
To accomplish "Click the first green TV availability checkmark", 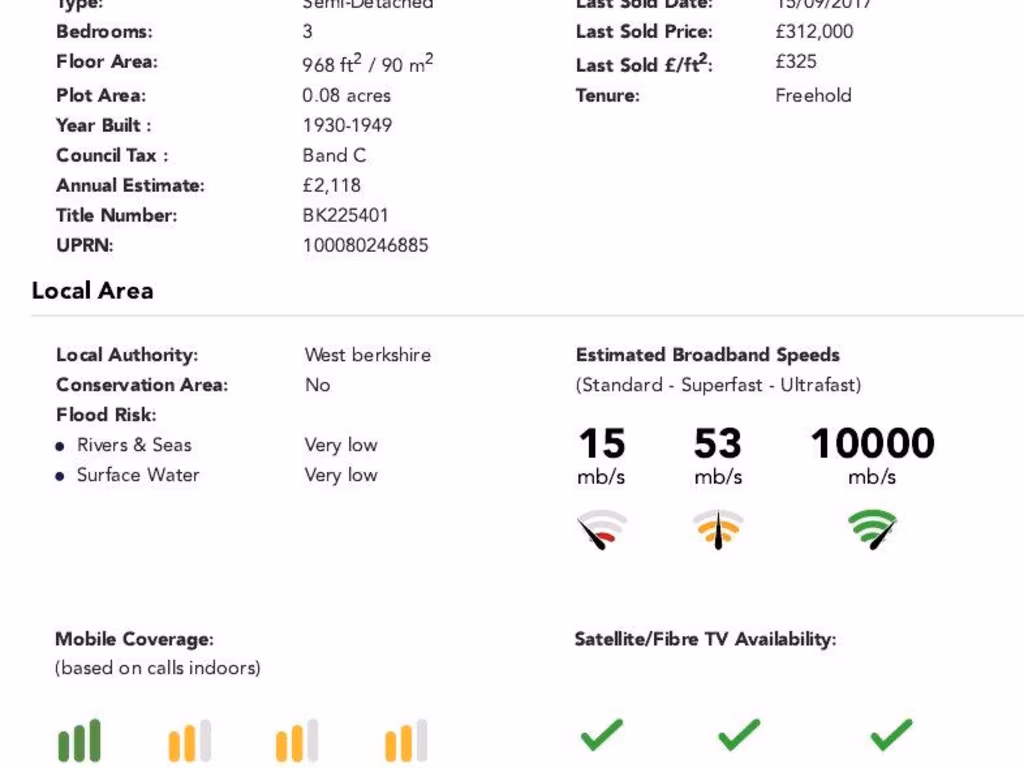I will 601,735.
